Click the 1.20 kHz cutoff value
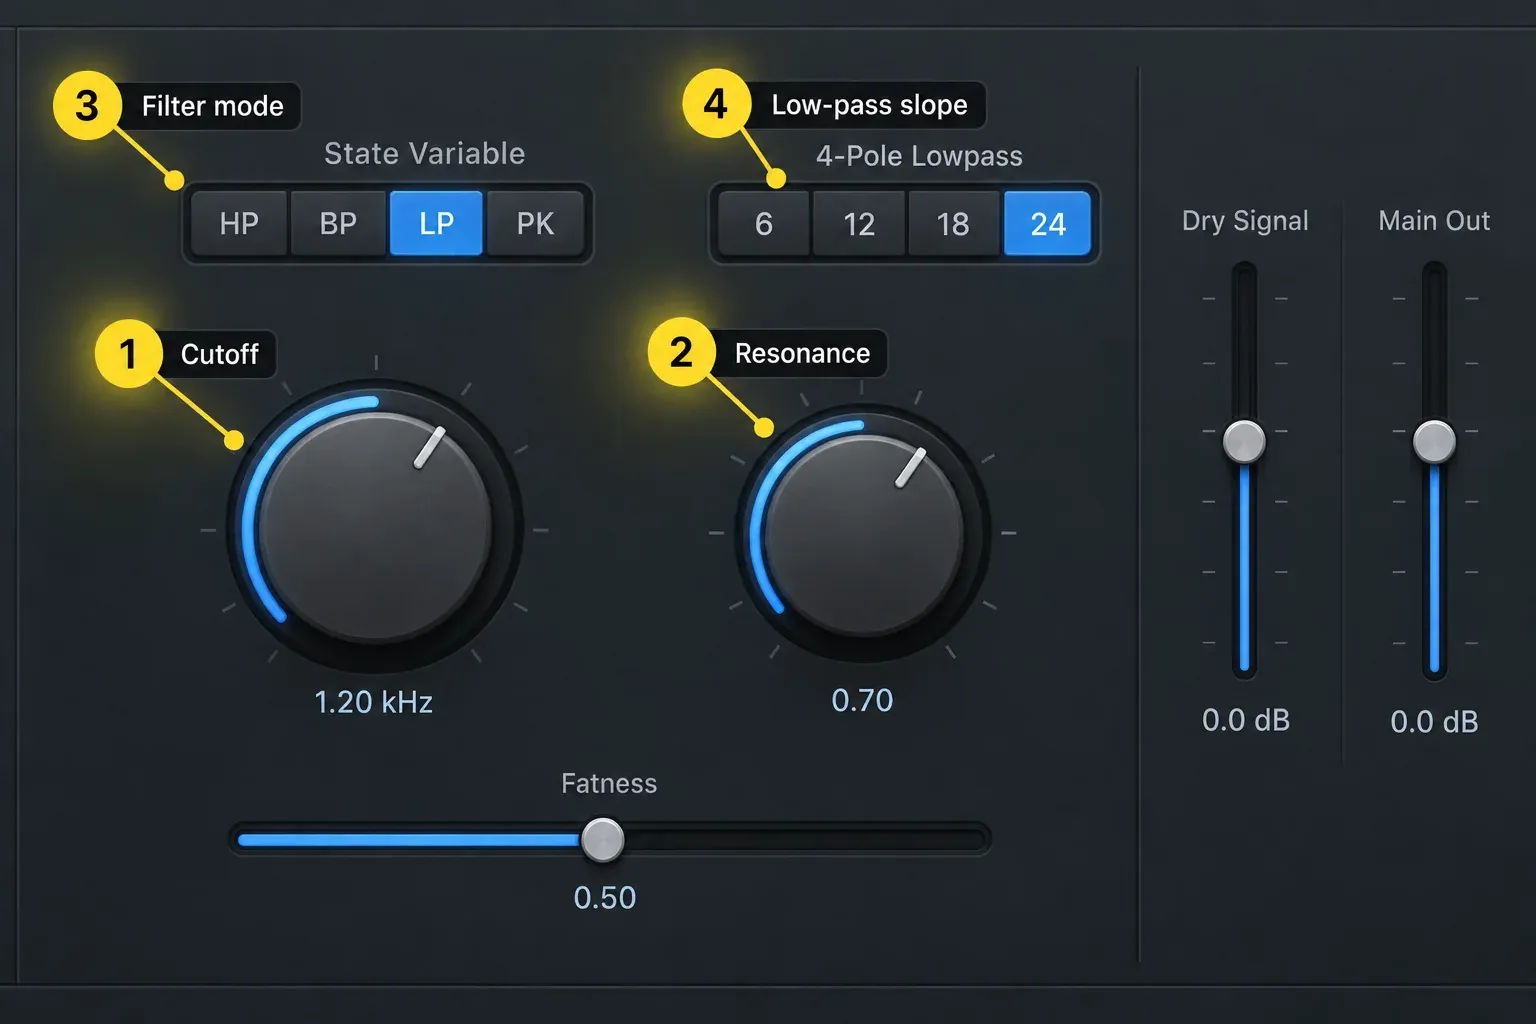 click(x=374, y=702)
